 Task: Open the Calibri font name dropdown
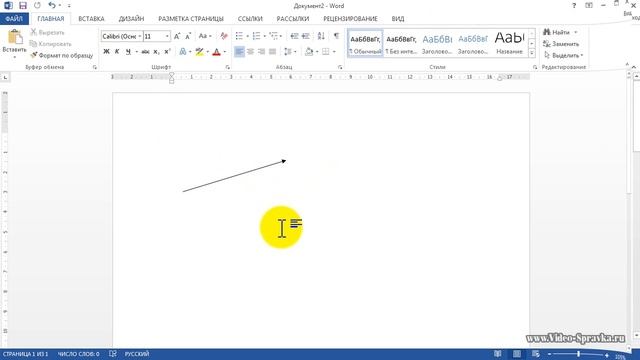click(140, 36)
